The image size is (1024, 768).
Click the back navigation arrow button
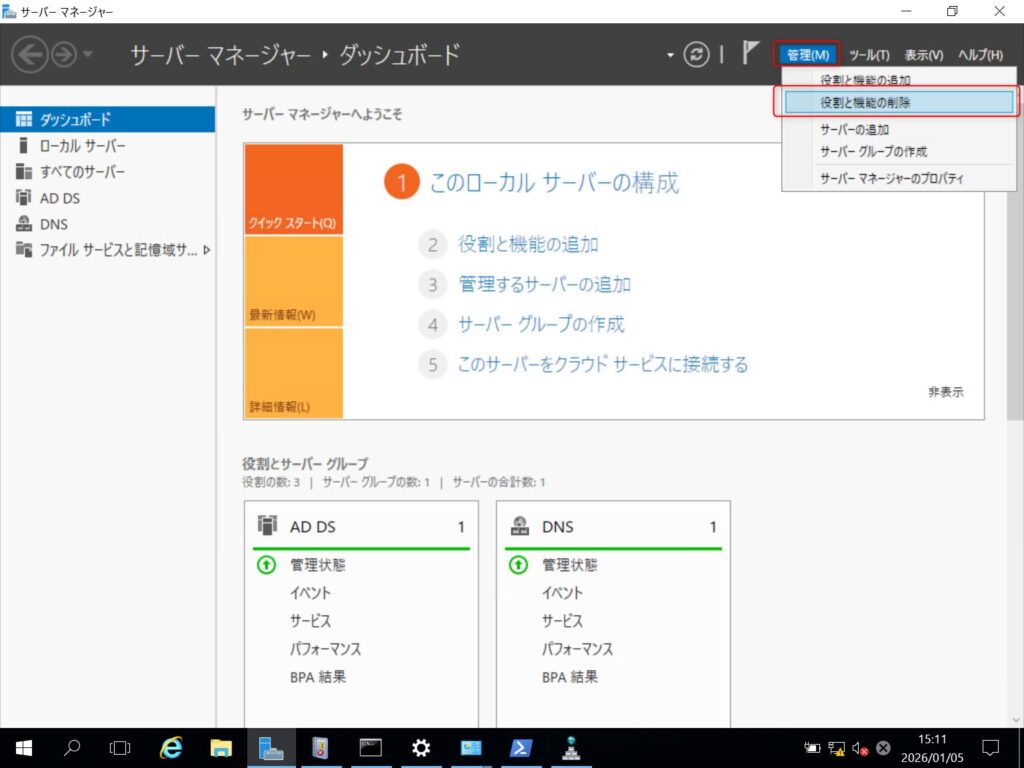[x=29, y=55]
